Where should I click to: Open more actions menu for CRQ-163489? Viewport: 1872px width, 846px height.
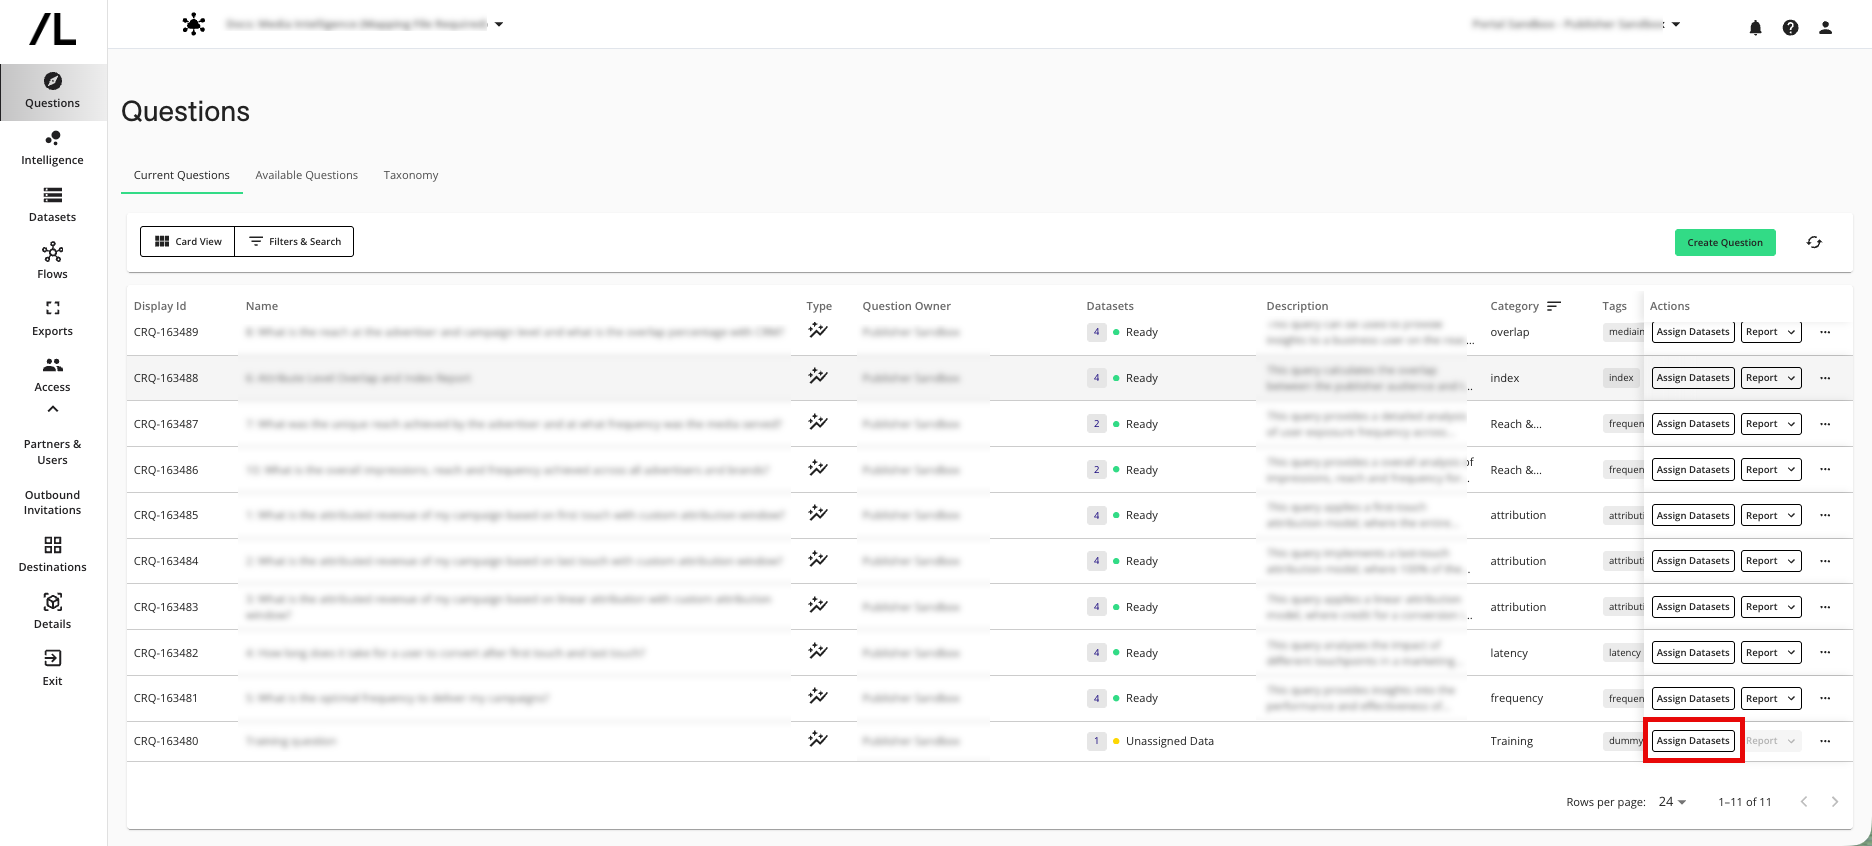(1825, 332)
